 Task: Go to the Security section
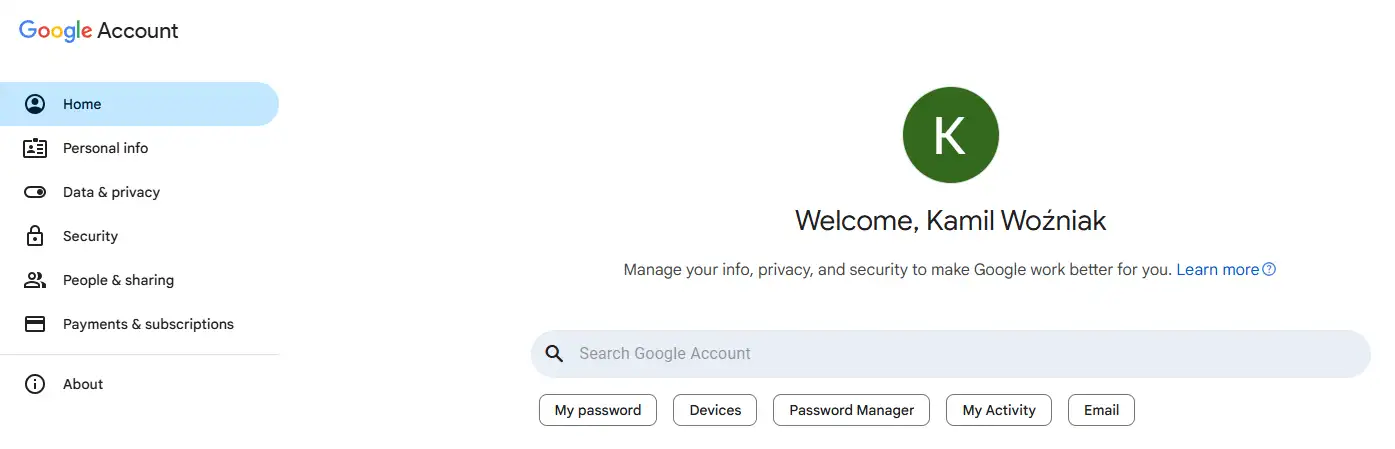pyautogui.click(x=90, y=236)
